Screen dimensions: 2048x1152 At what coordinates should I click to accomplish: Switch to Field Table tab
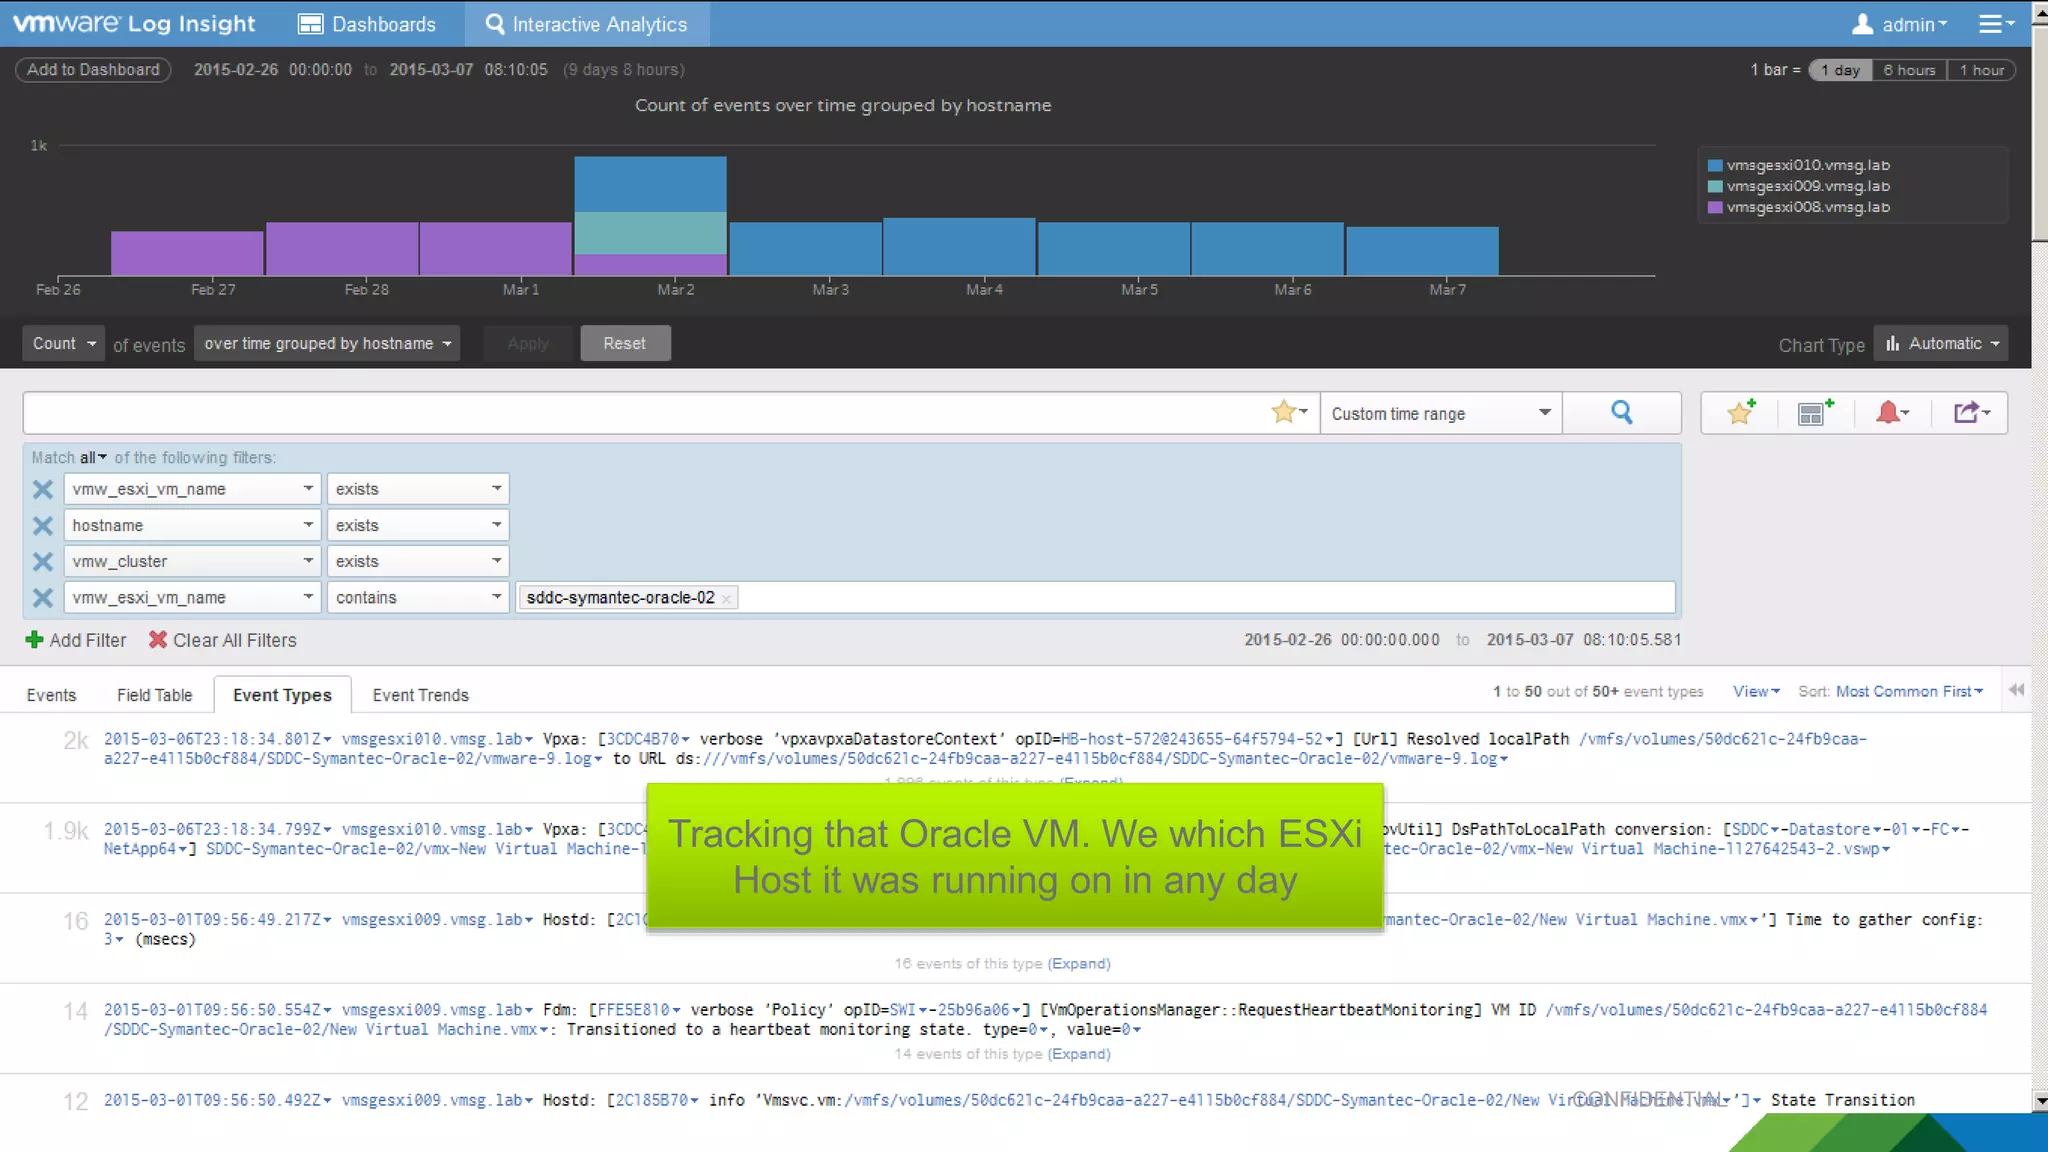154,695
